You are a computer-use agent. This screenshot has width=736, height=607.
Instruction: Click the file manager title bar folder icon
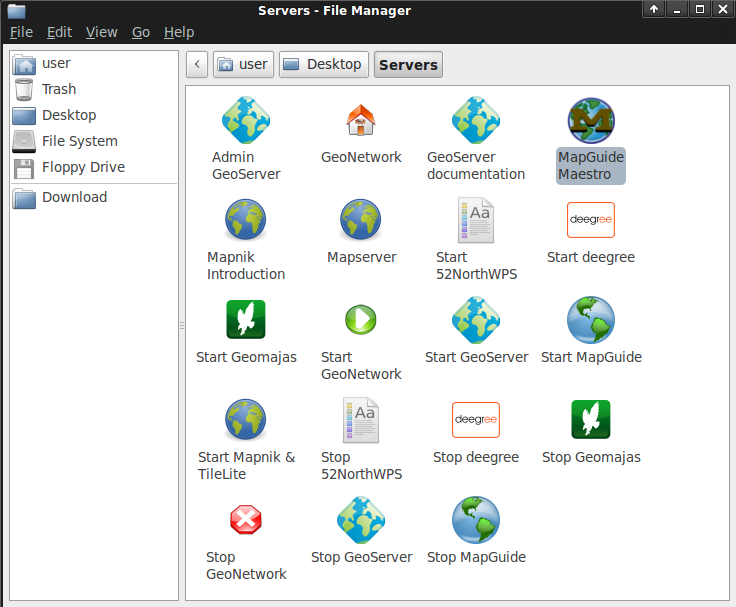click(16, 11)
